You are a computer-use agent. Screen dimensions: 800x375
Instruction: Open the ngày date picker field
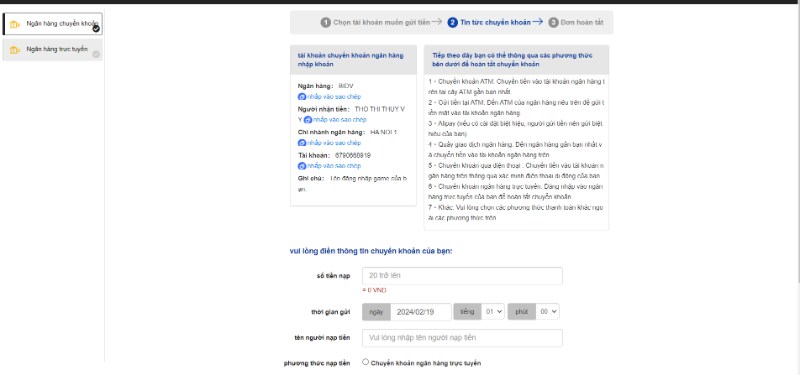click(x=421, y=312)
